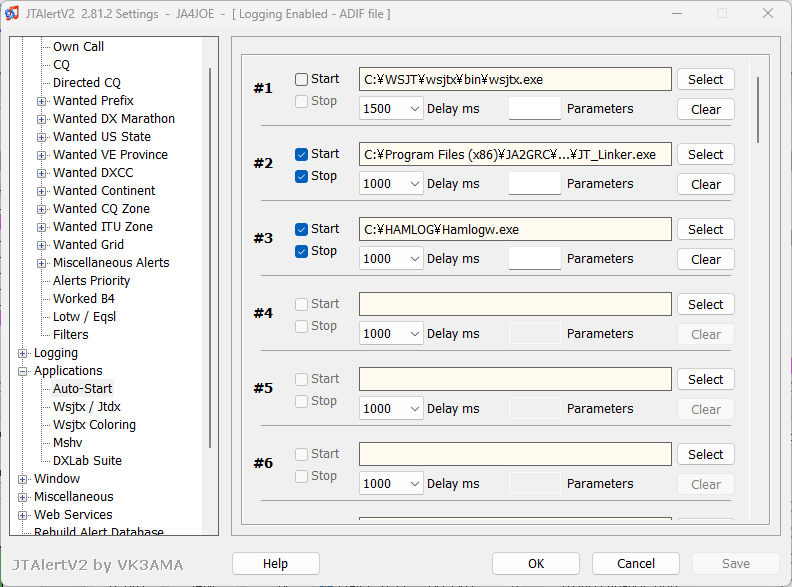Clear the application #1 entry

pyautogui.click(x=705, y=110)
